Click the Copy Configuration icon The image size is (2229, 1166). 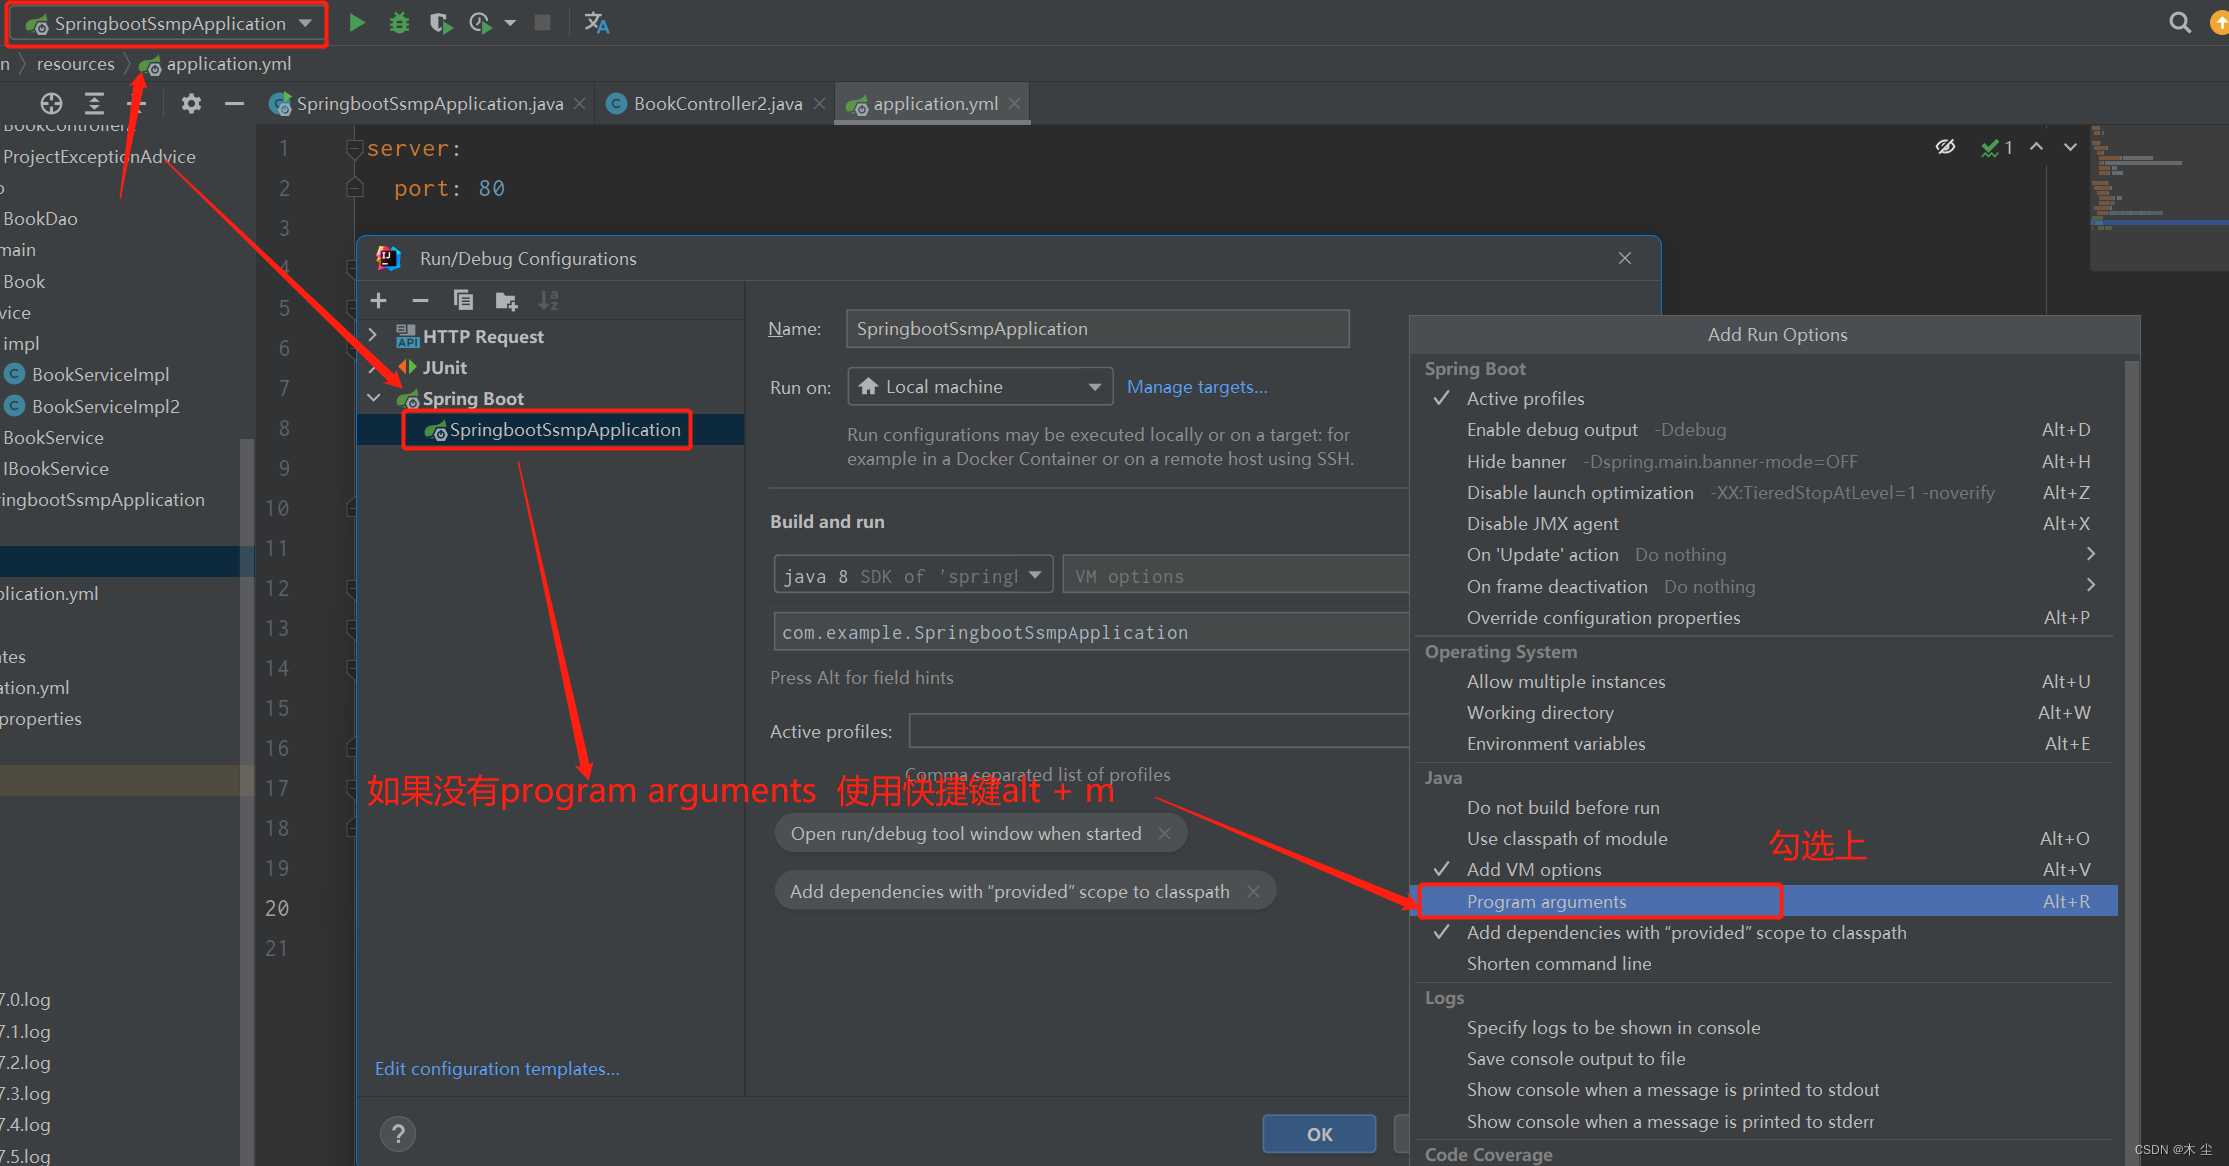coord(463,300)
